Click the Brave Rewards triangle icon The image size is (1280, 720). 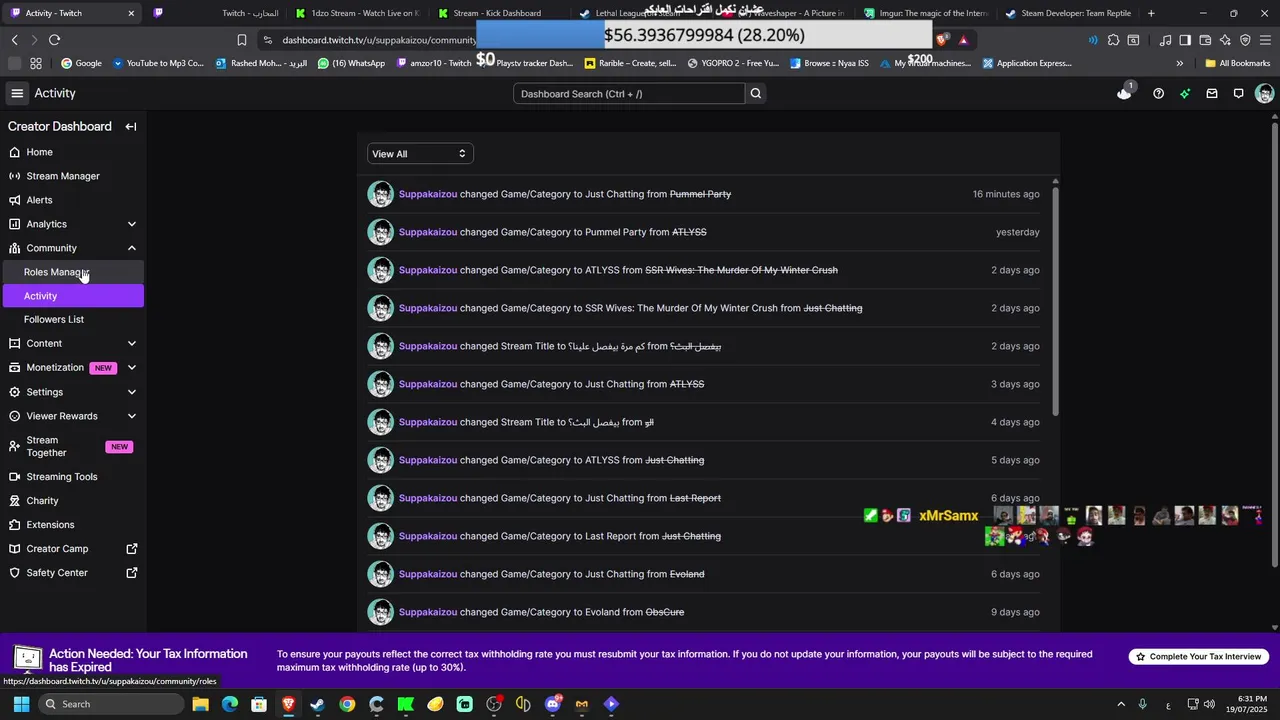[963, 40]
